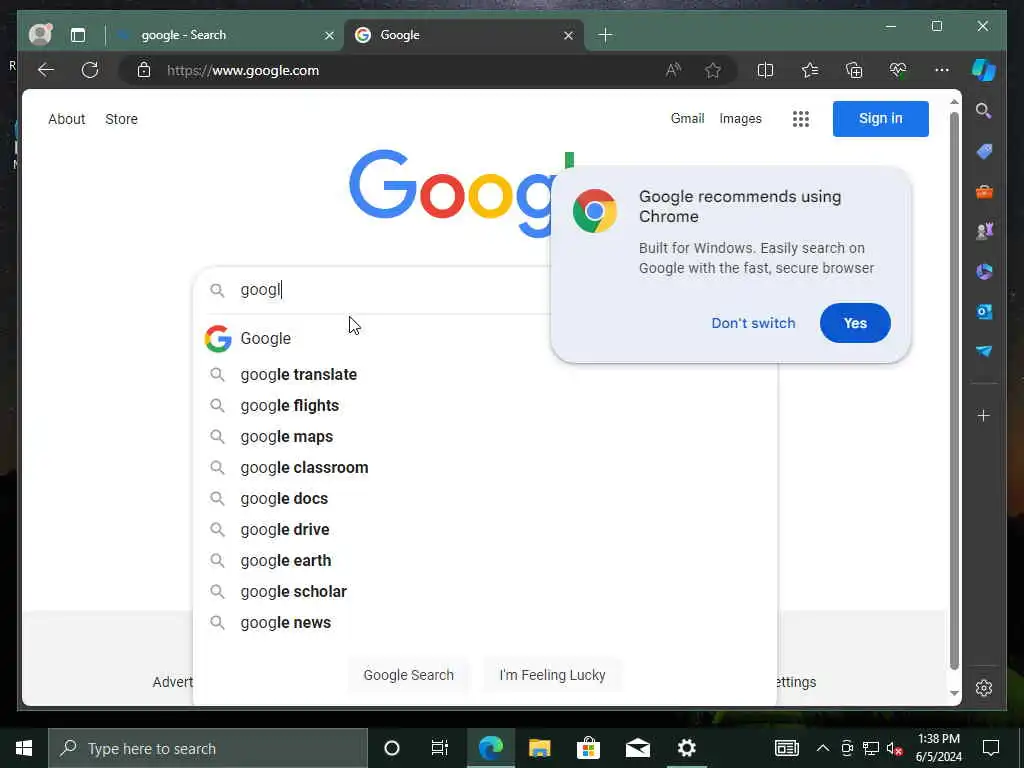Click Yes in the Chrome recommendation popup

(855, 323)
